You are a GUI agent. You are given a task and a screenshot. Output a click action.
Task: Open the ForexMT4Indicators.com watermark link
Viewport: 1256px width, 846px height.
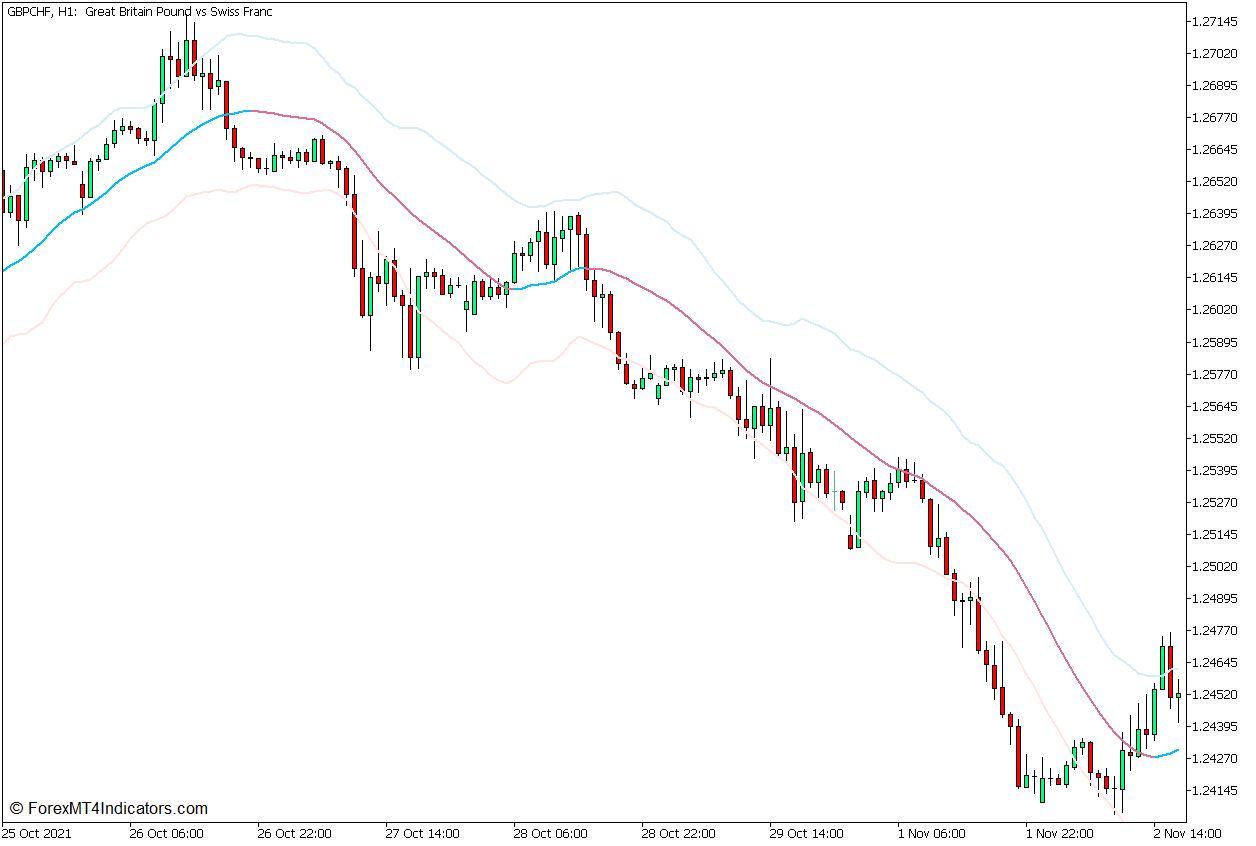click(x=110, y=806)
